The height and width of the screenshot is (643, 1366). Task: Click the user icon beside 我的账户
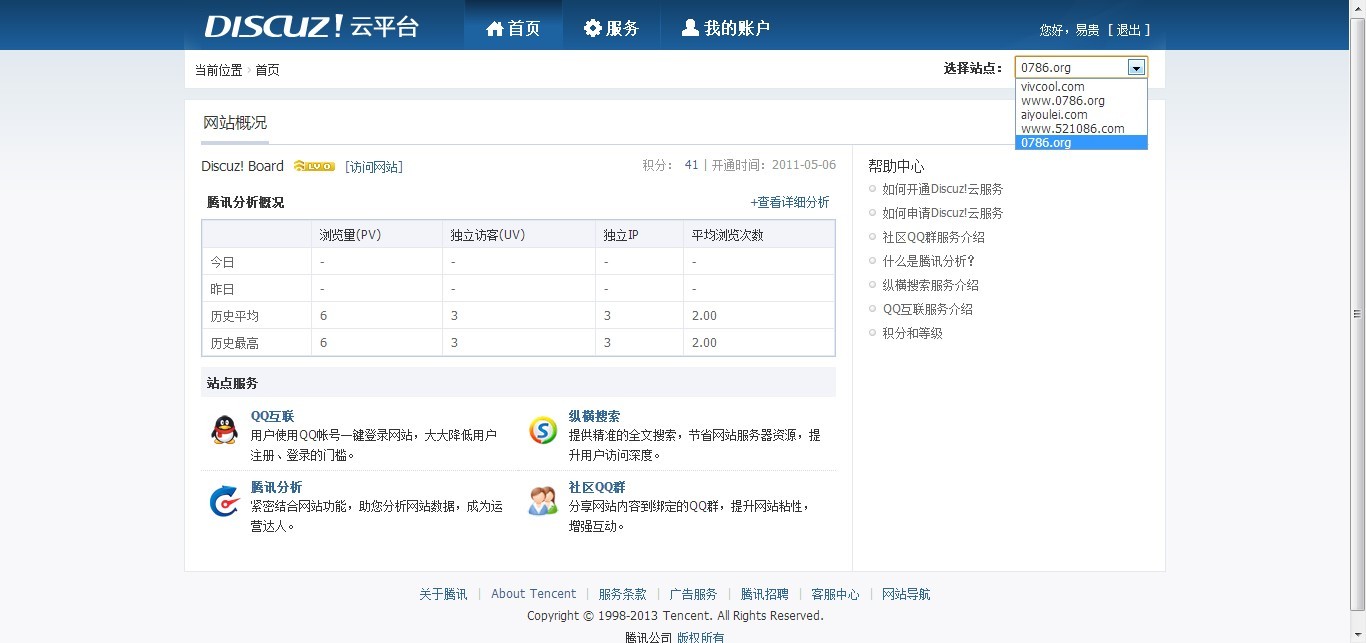click(690, 27)
